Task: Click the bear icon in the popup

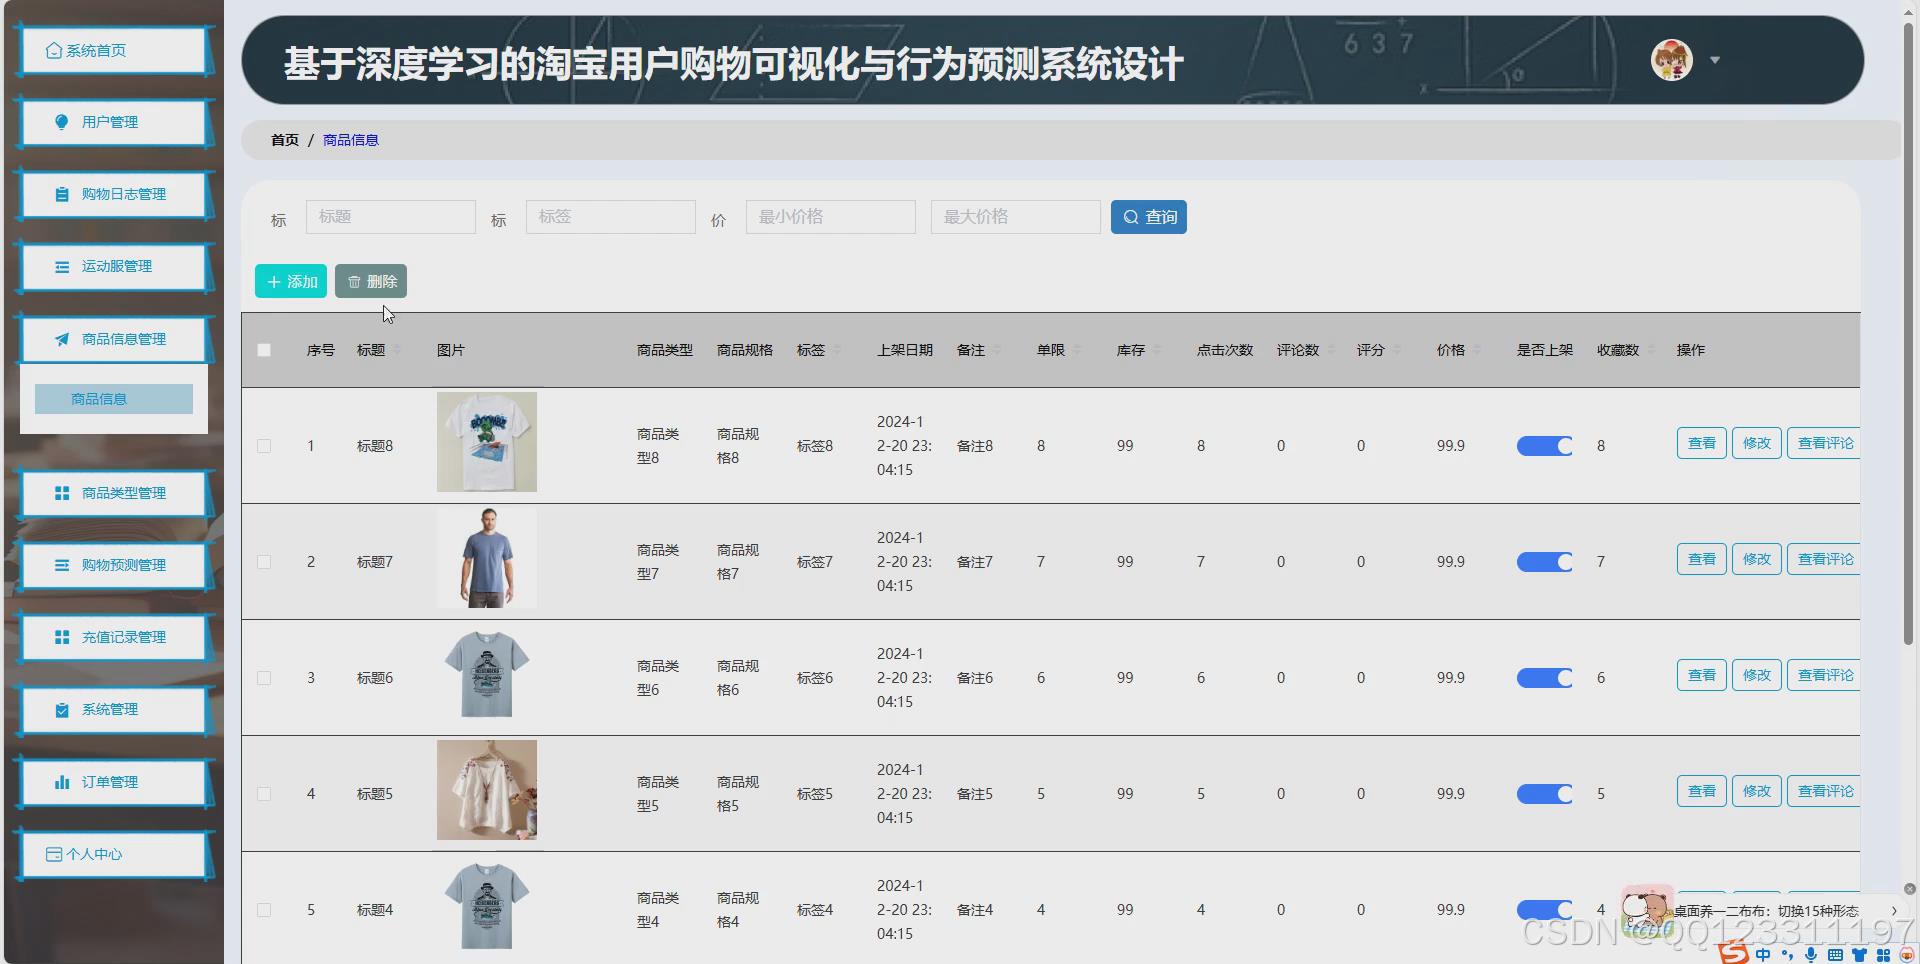Action: (x=1646, y=910)
